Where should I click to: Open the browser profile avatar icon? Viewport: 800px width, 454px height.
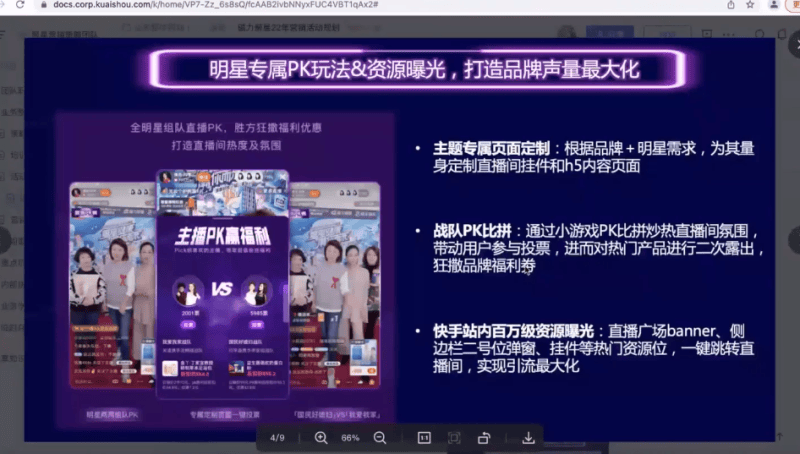coord(774,5)
